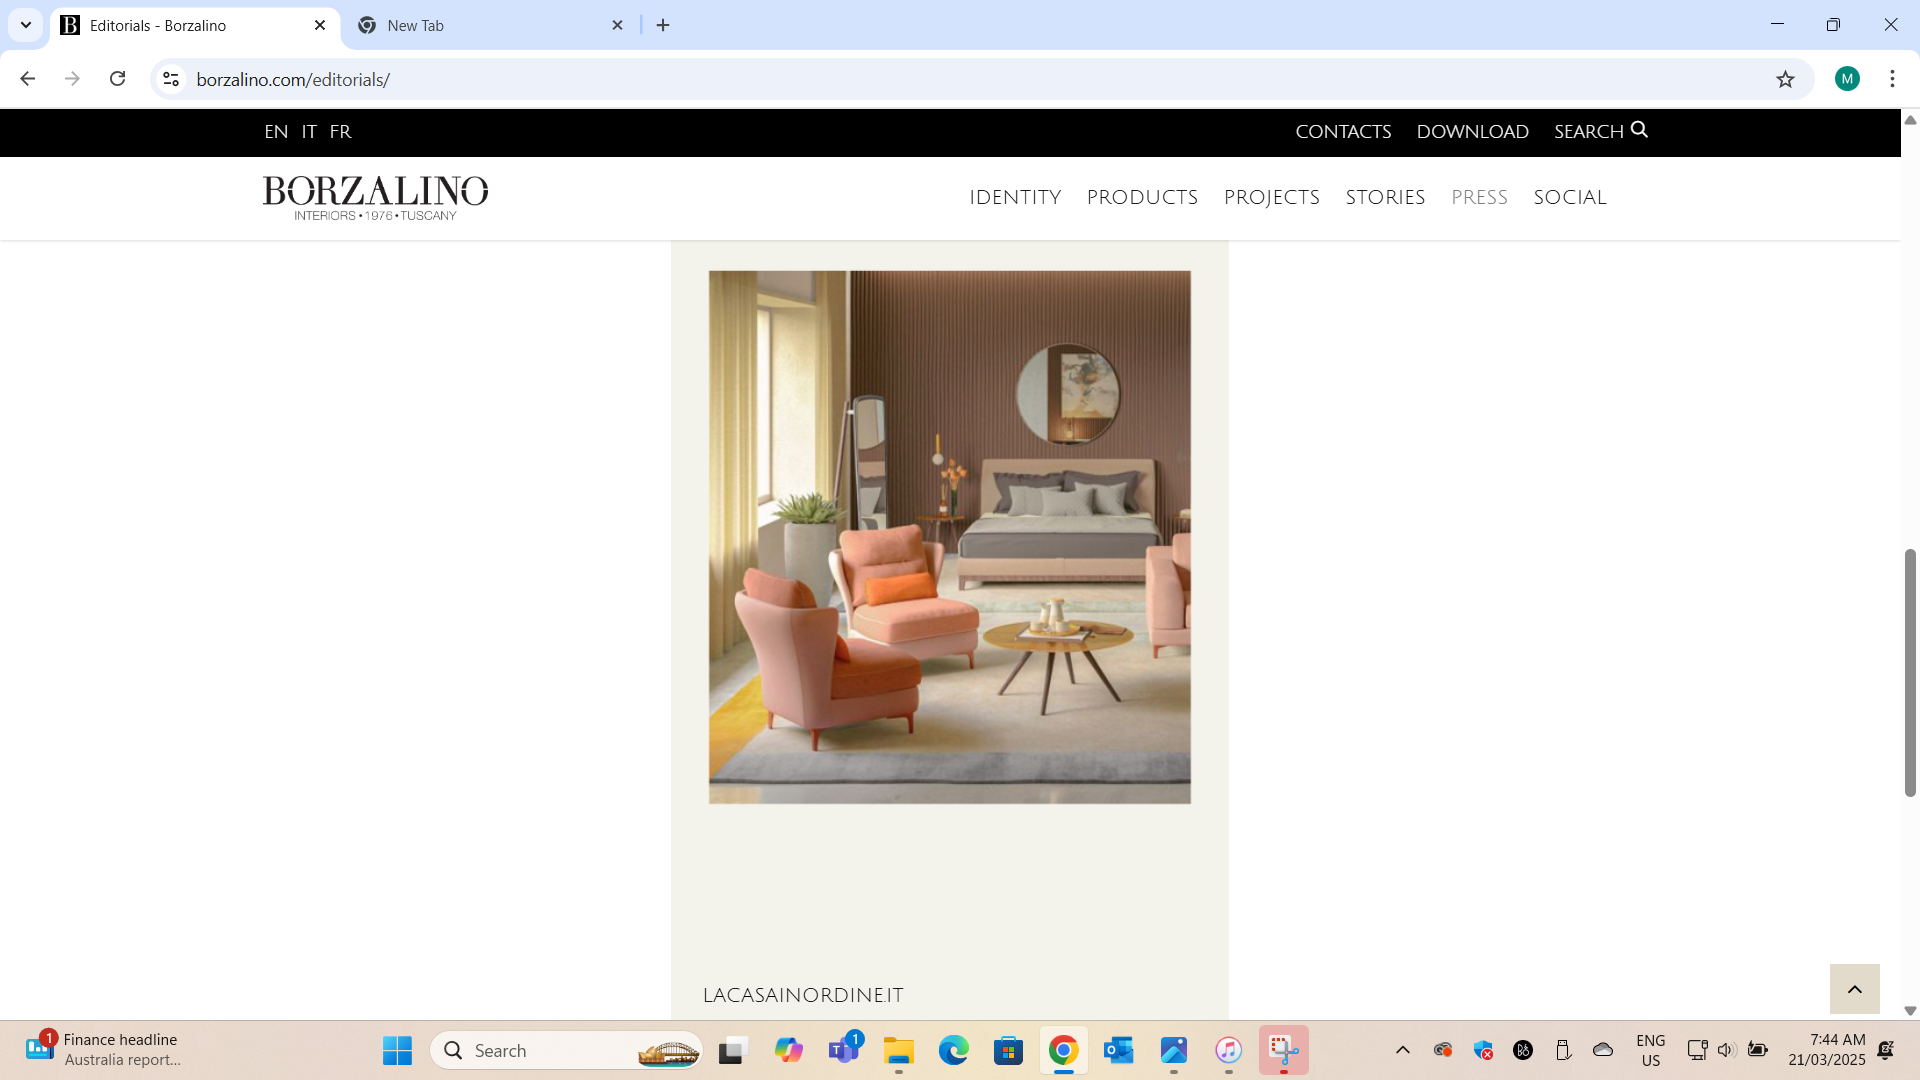Open a new browser tab with plus button
Image resolution: width=1920 pixels, height=1080 pixels.
663,25
